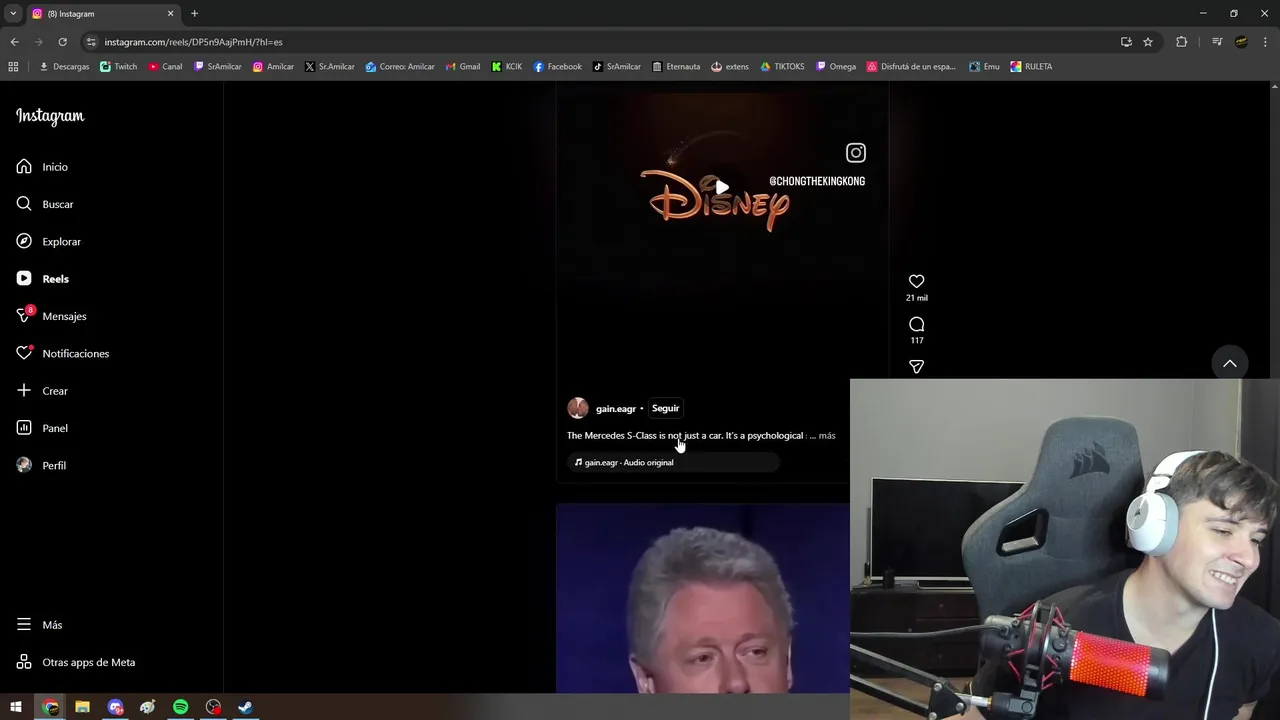Open the Emu bookmark

click(x=984, y=67)
